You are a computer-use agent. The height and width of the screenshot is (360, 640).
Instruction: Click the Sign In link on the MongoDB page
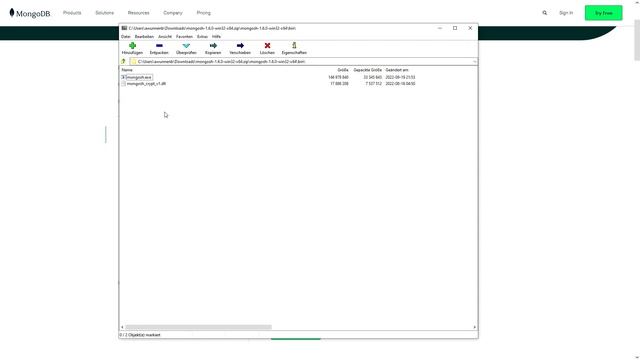coord(566,13)
